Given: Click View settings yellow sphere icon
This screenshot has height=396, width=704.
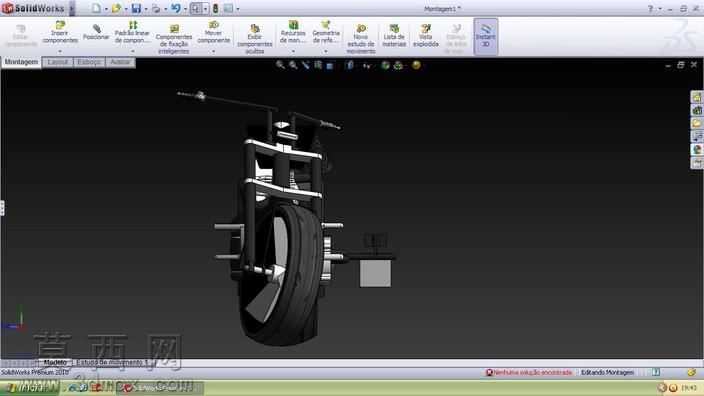Looking at the screenshot, I should 416,66.
